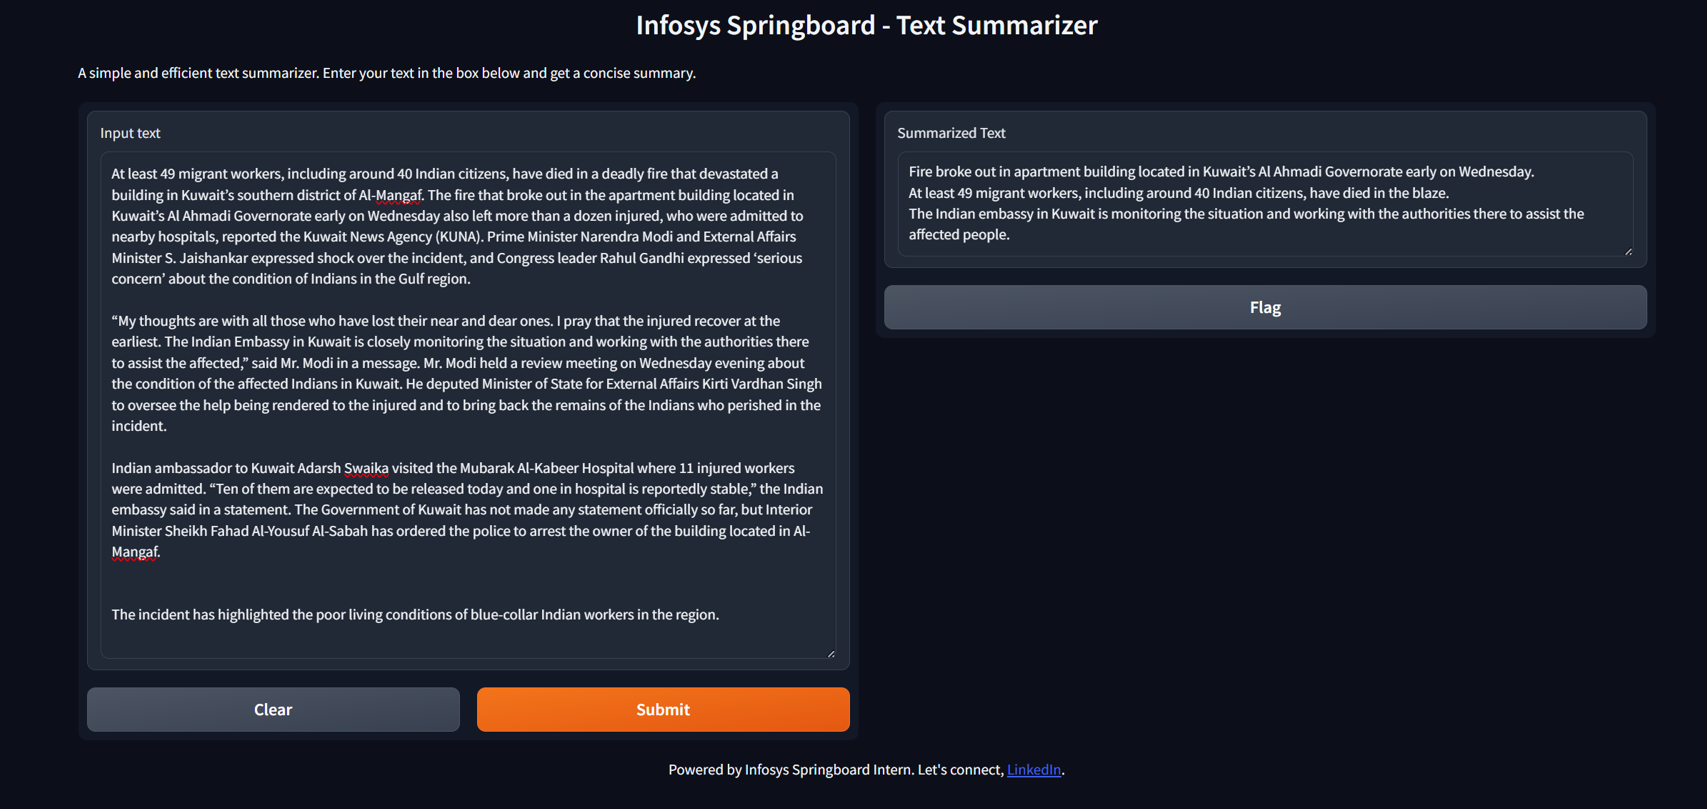This screenshot has width=1707, height=809.
Task: Click summary line about 49 migrant workers
Action: tap(1178, 193)
